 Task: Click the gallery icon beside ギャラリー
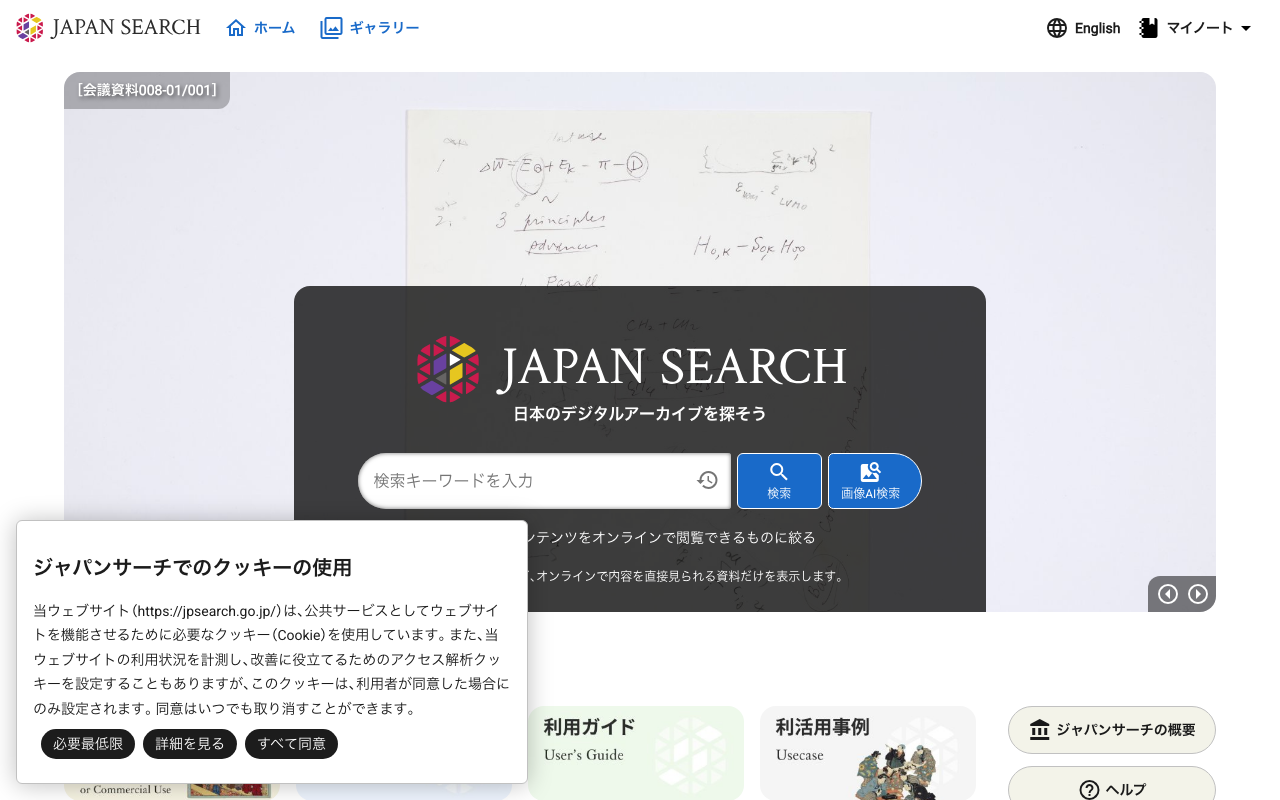331,27
